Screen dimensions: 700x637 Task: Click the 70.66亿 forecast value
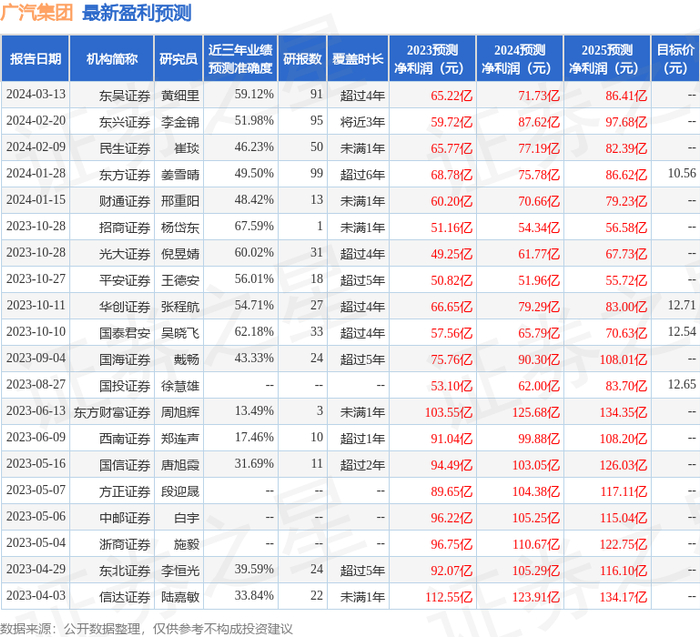tap(539, 201)
